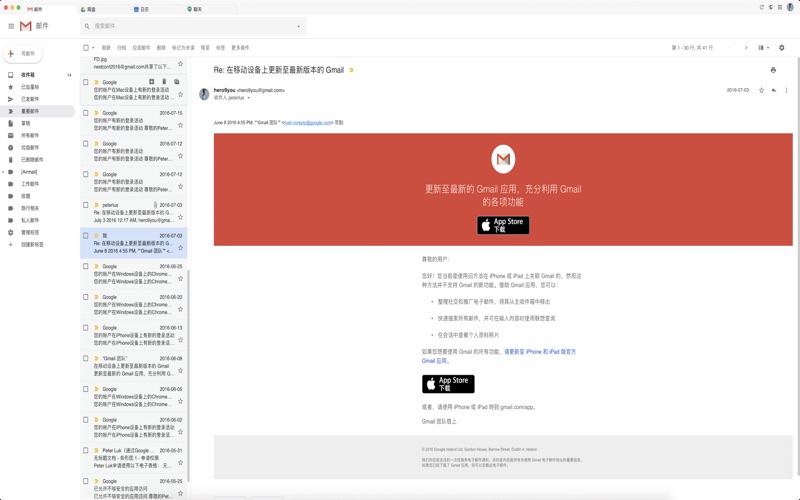800x500 pixels.
Task: Reply to the message with arrow icon
Action: point(774,90)
